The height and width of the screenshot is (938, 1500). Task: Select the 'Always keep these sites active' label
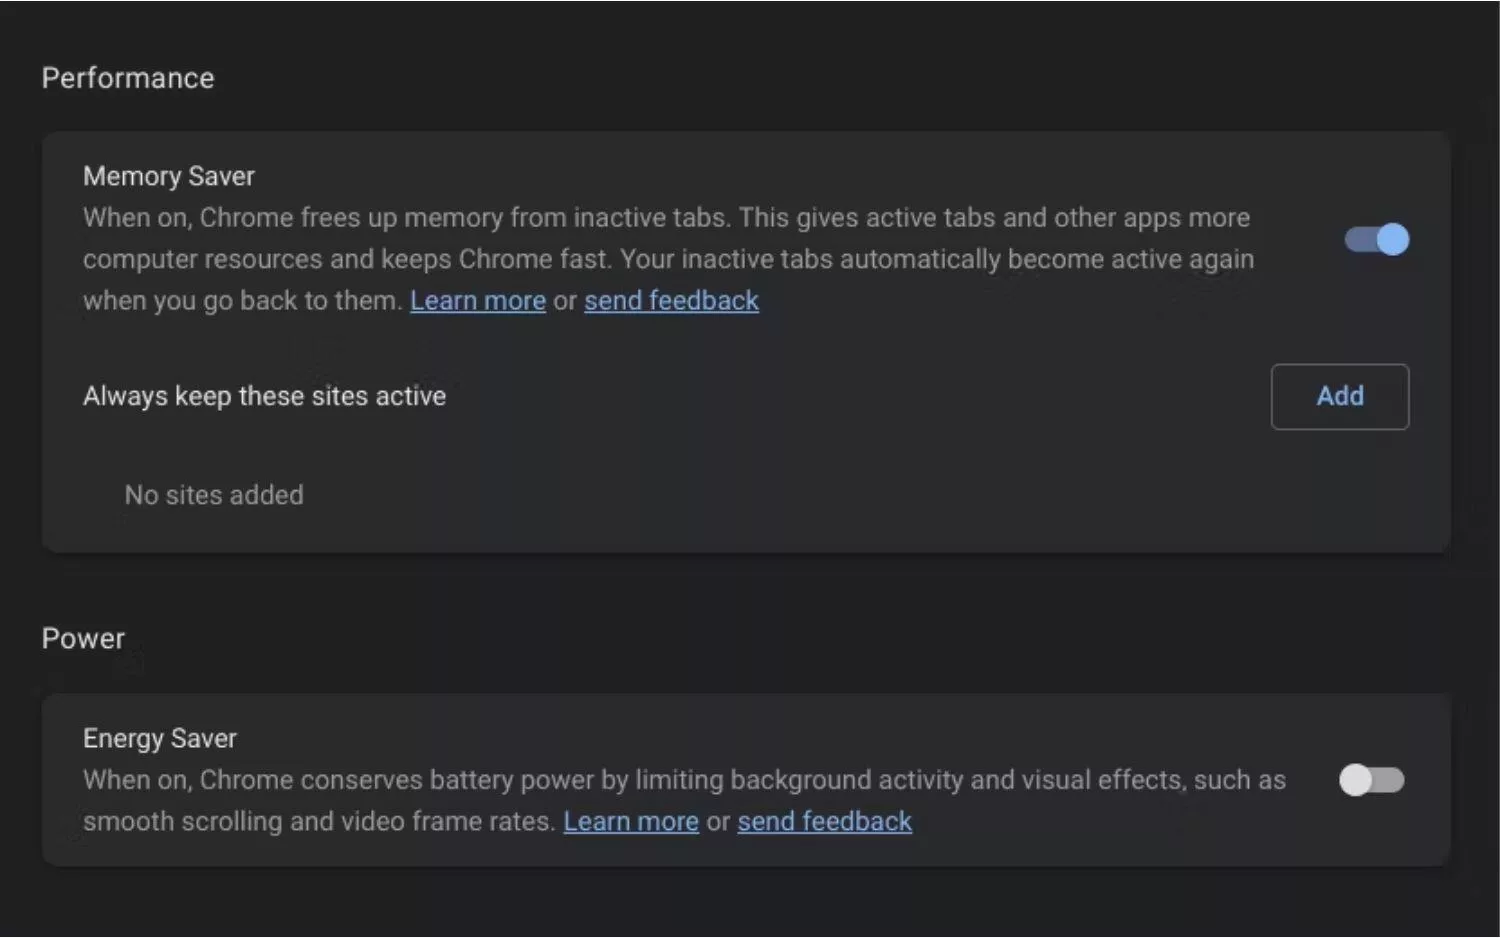click(264, 397)
